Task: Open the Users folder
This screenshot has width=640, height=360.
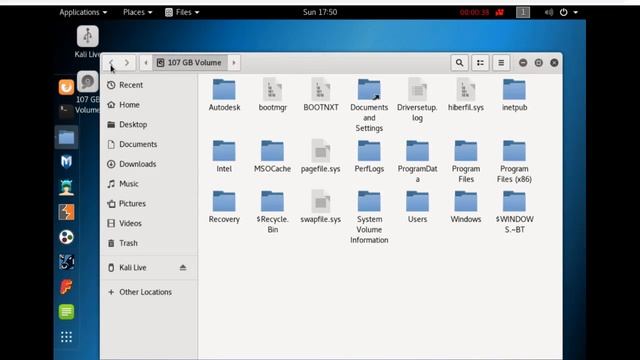Action: pos(417,207)
